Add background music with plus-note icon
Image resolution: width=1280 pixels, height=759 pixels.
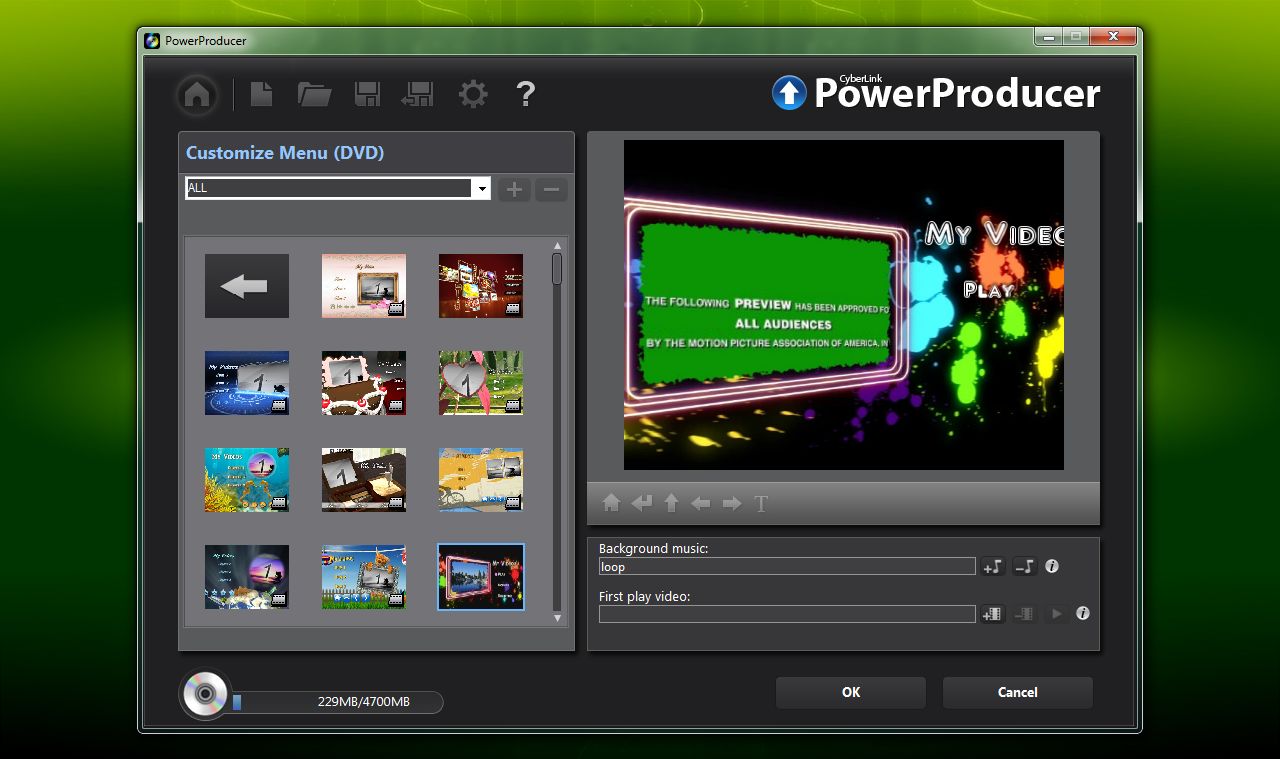(x=992, y=566)
